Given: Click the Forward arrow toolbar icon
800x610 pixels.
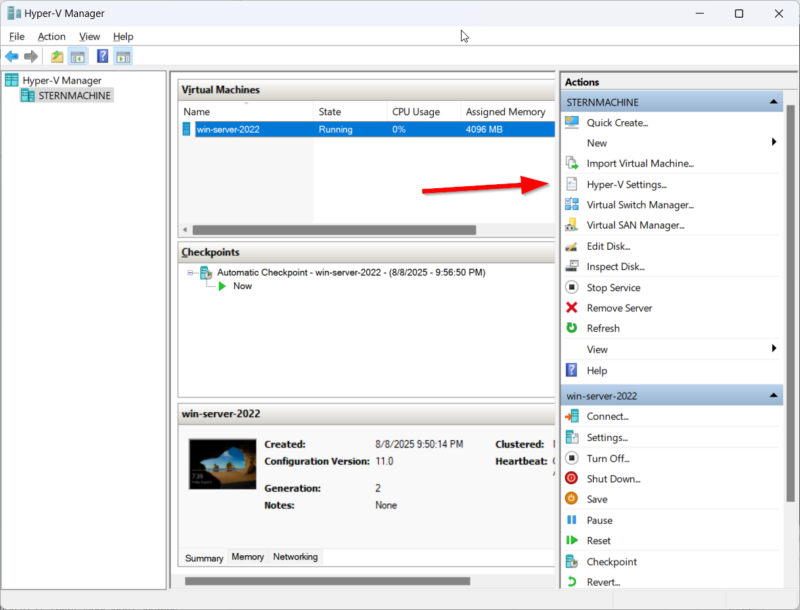Looking at the screenshot, I should tap(31, 56).
